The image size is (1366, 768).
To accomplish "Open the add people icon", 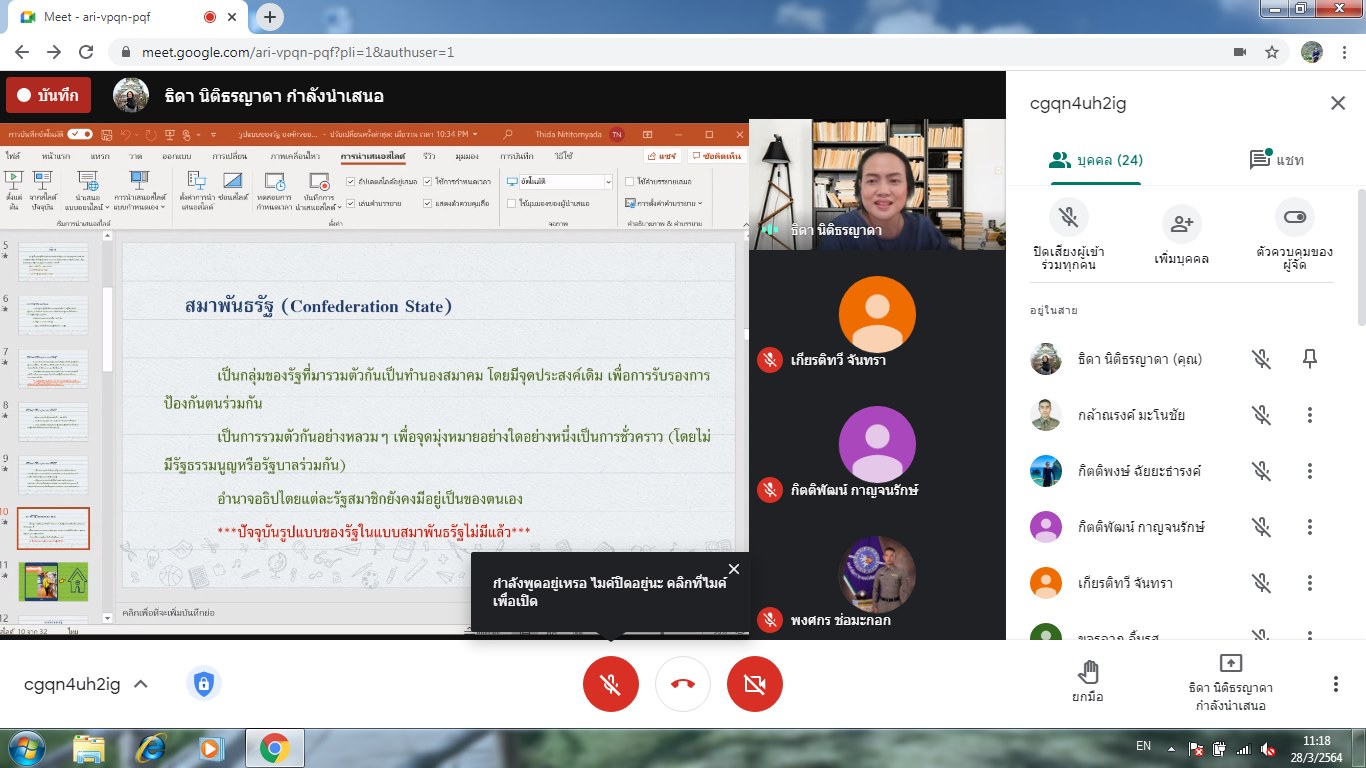I will [1181, 225].
